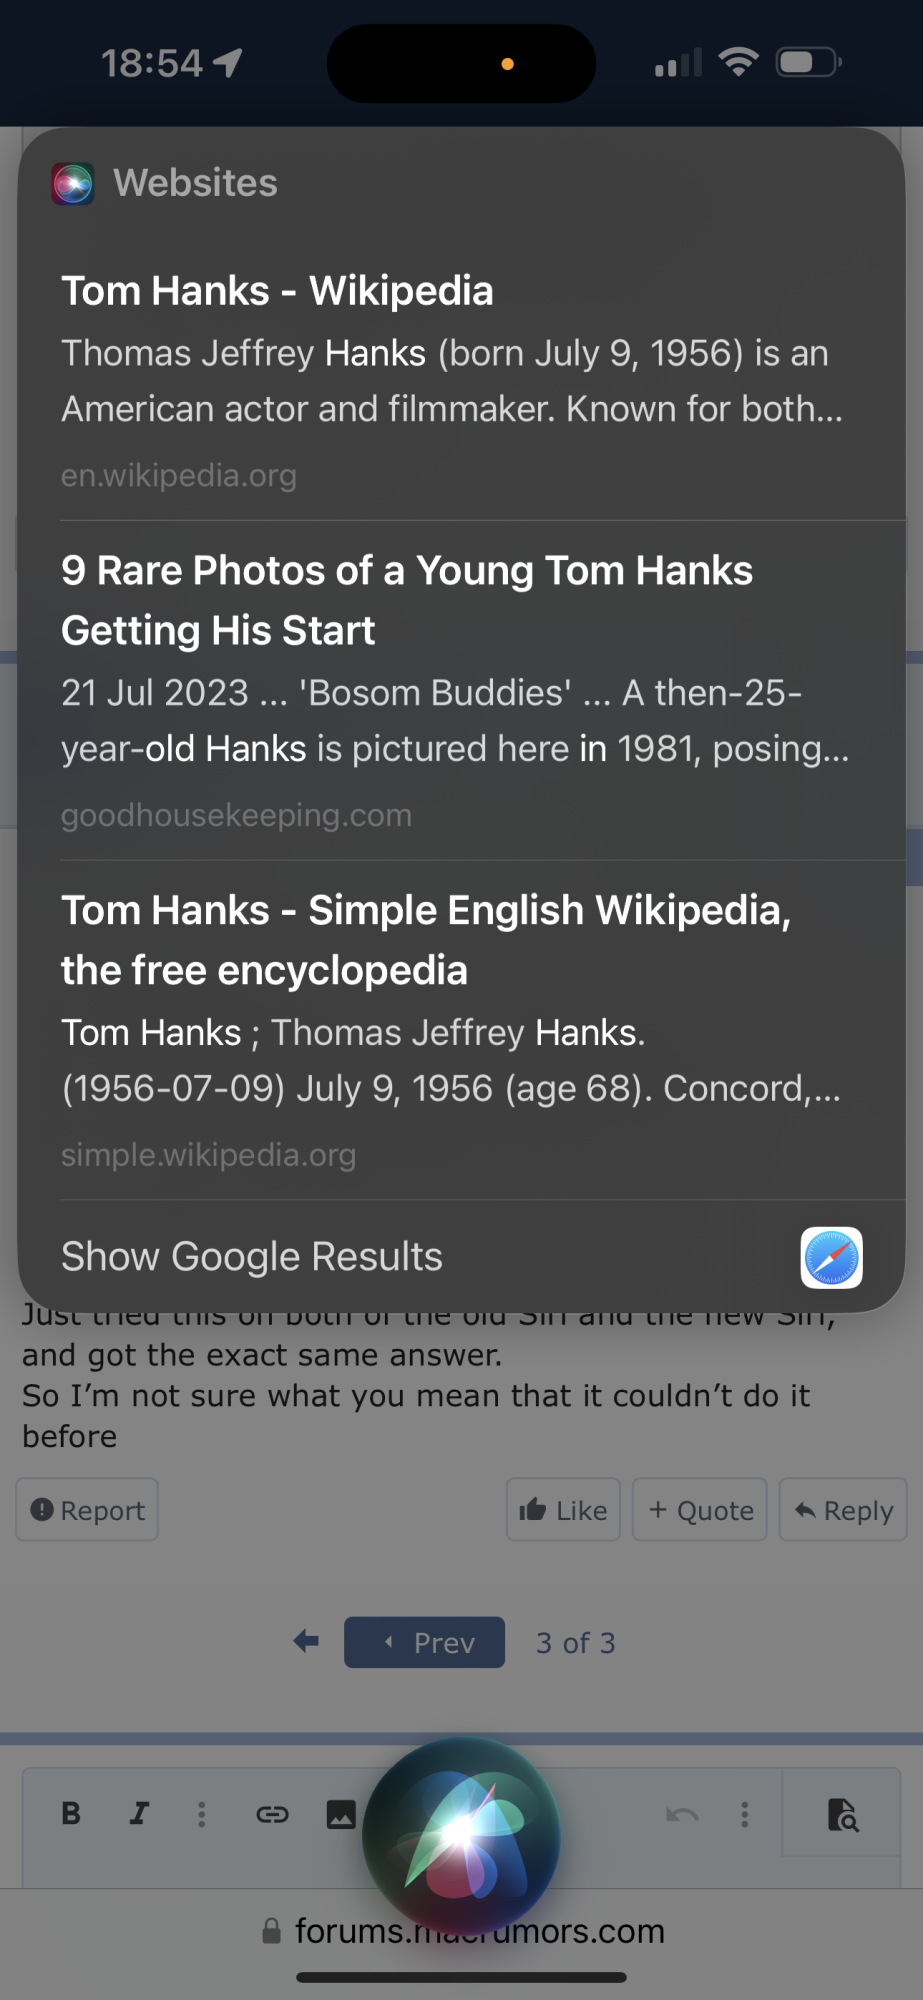Viewport: 923px width, 2000px height.
Task: Report the forum post
Action: [x=87, y=1510]
